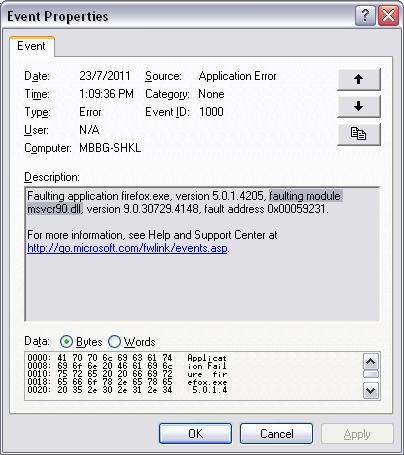404x455 pixels.
Task: Click hex data row 0010
Action: pos(127,374)
